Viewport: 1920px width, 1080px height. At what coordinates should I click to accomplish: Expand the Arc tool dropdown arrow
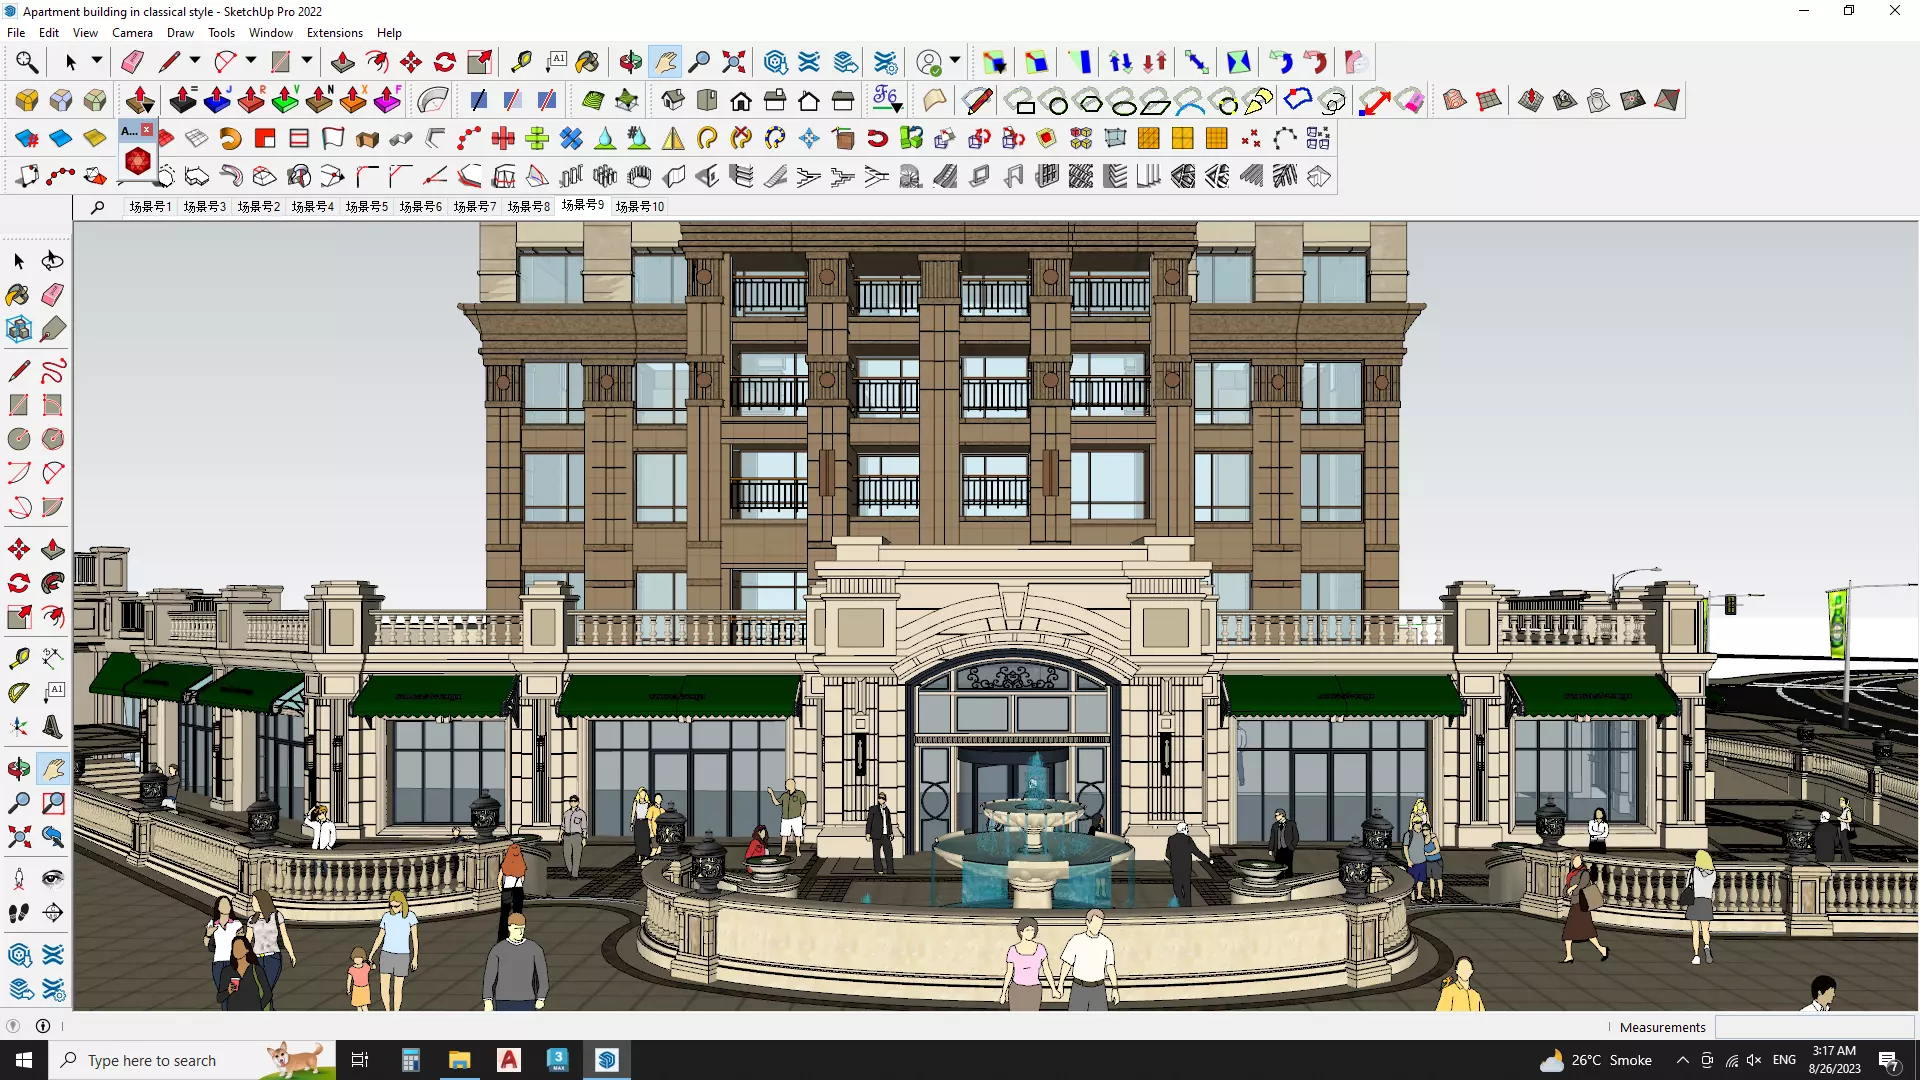(251, 61)
